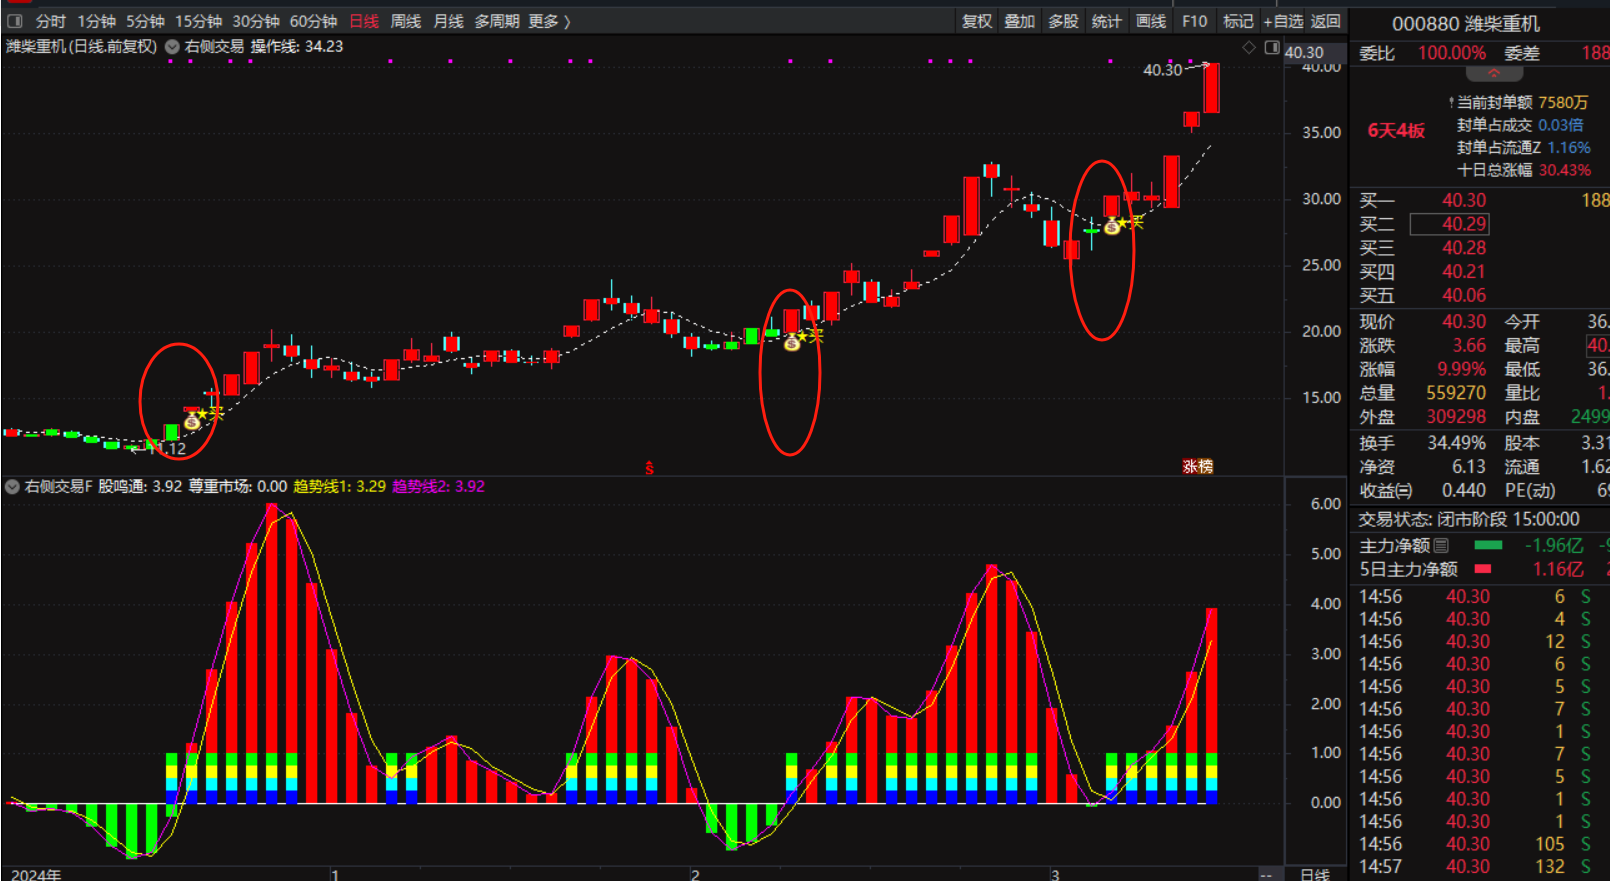Switch to 周线 weekly chart
Screen dimensions: 1610x881
click(x=405, y=21)
